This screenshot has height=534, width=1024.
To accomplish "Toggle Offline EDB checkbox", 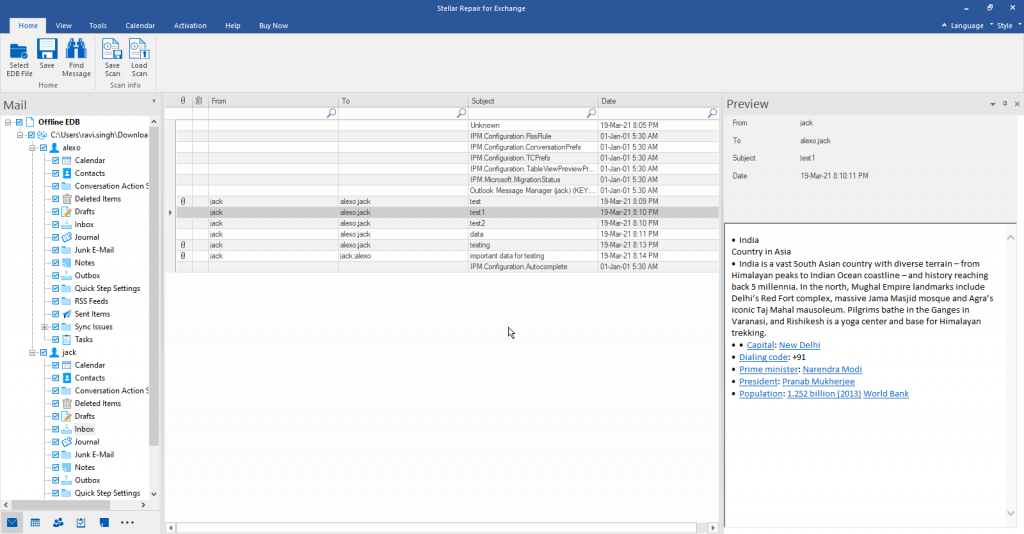I will coord(20,122).
